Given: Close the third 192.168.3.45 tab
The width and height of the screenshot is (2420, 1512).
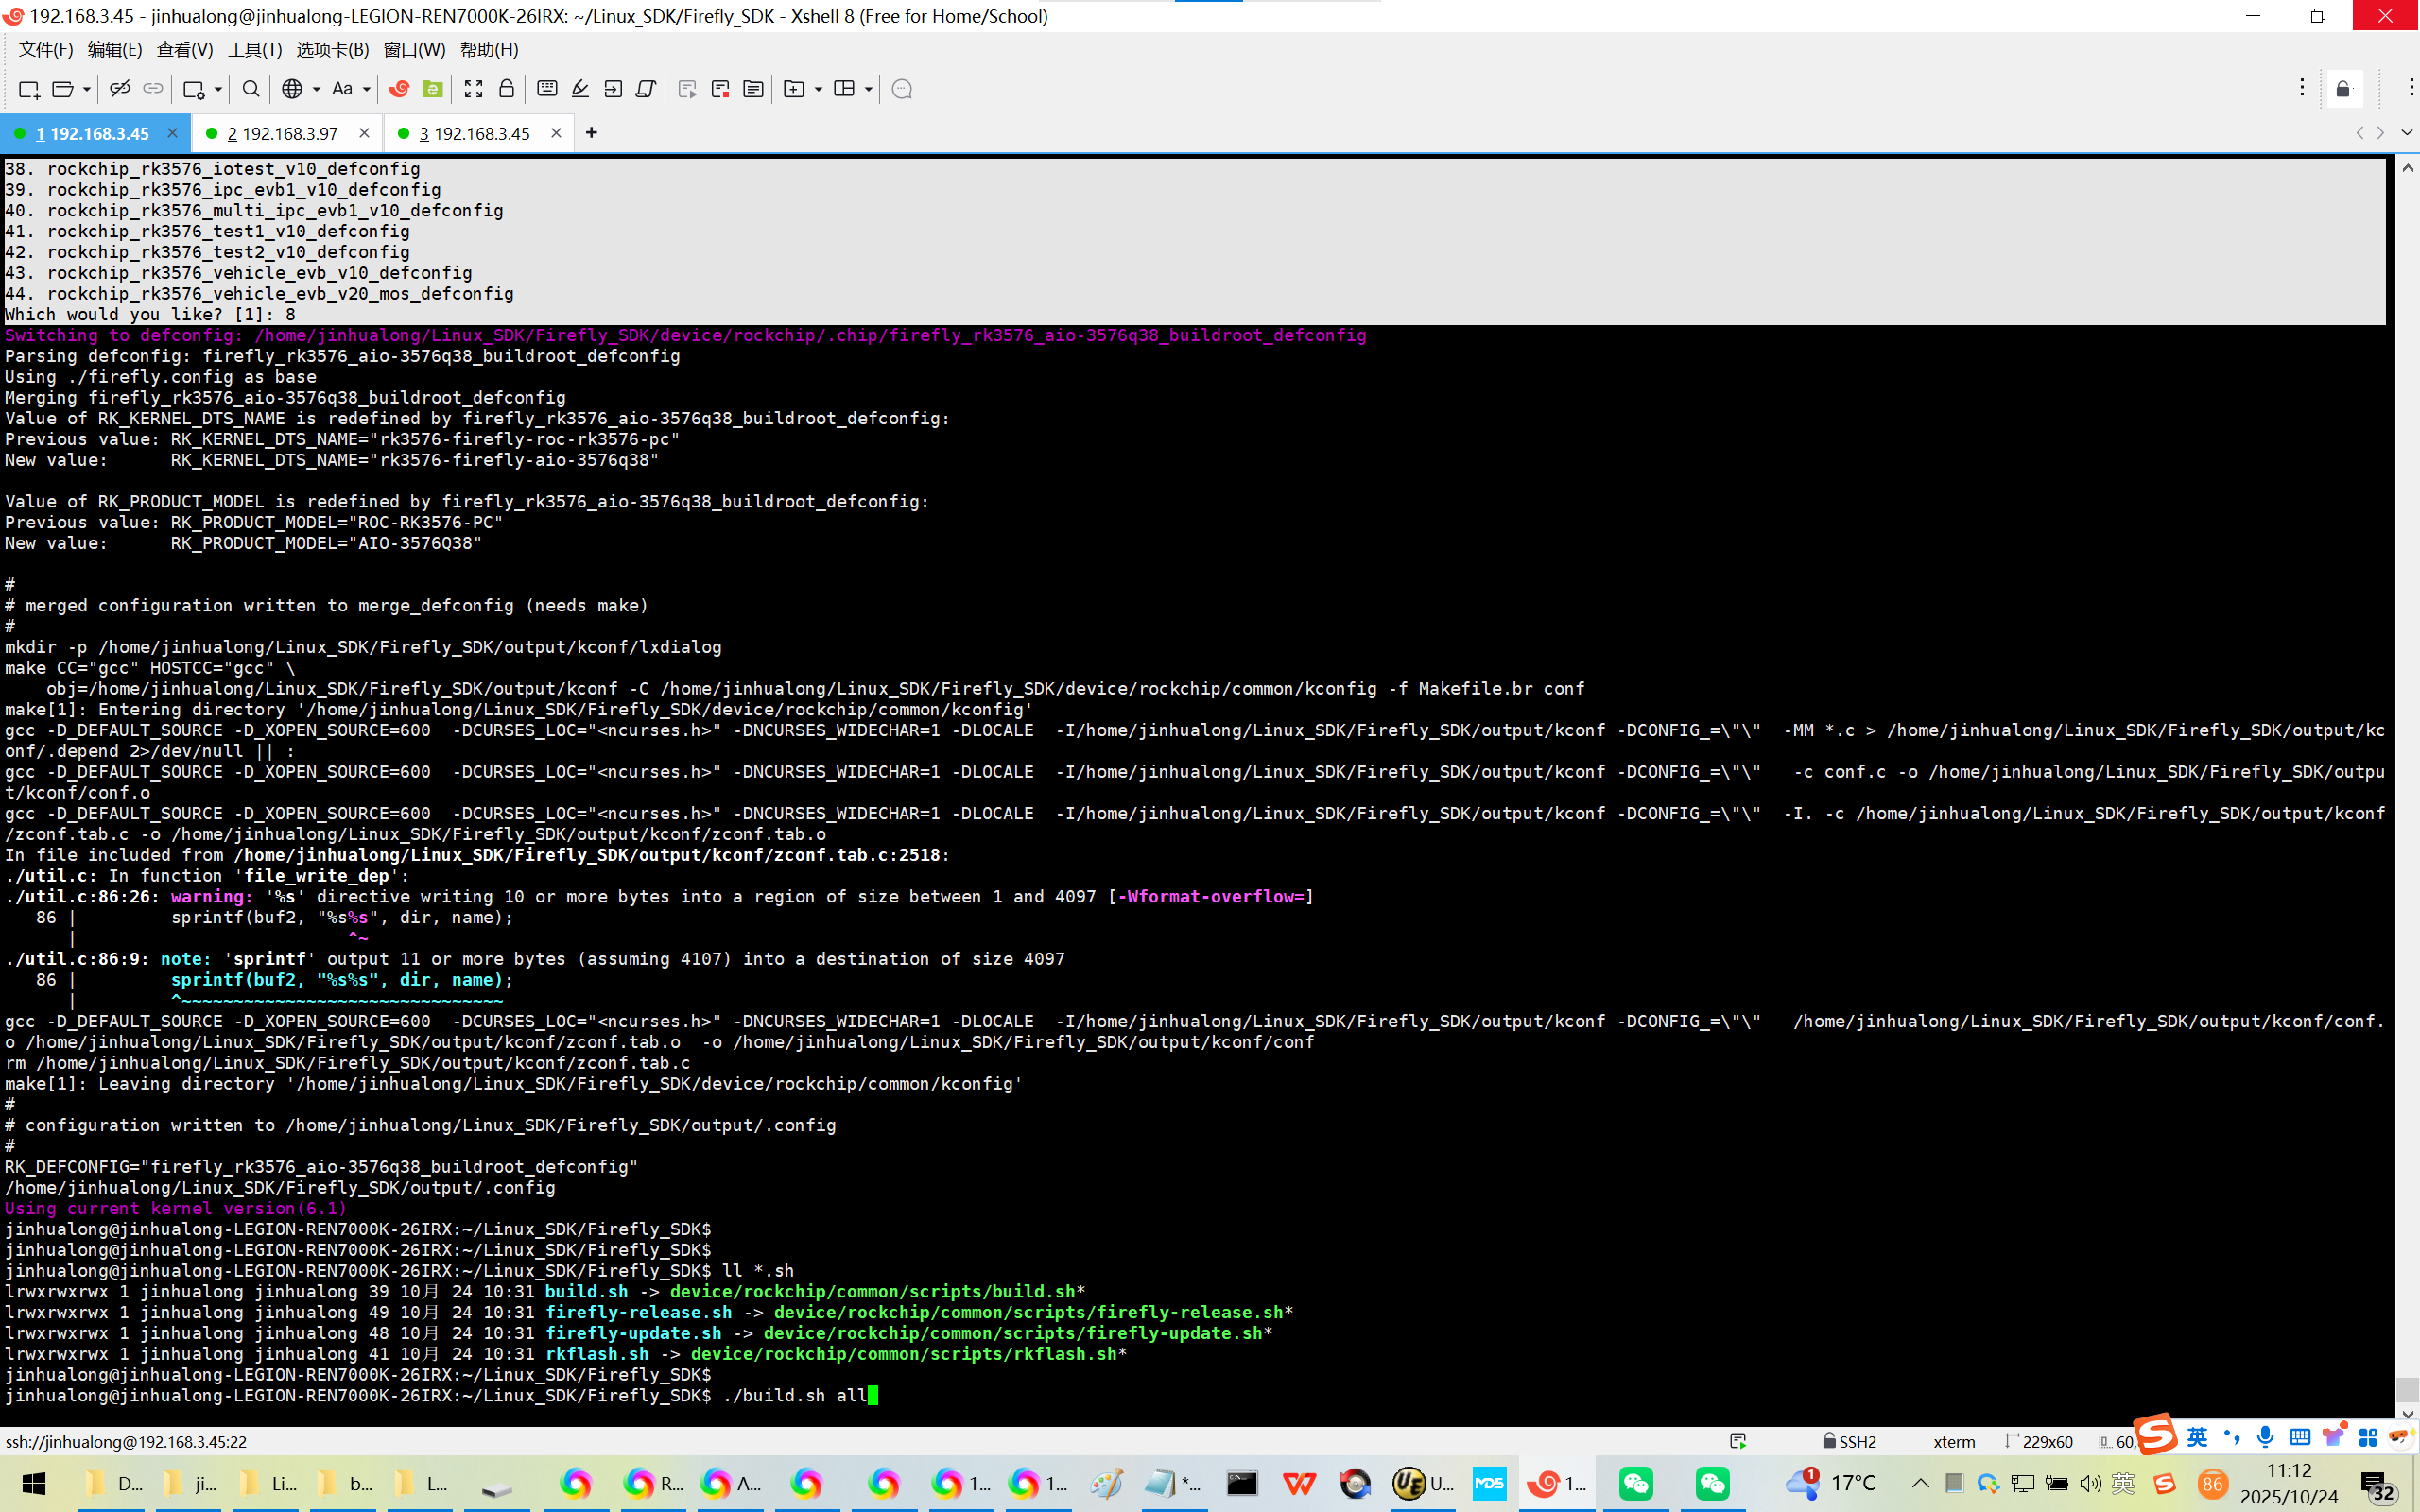Looking at the screenshot, I should pyautogui.click(x=557, y=132).
